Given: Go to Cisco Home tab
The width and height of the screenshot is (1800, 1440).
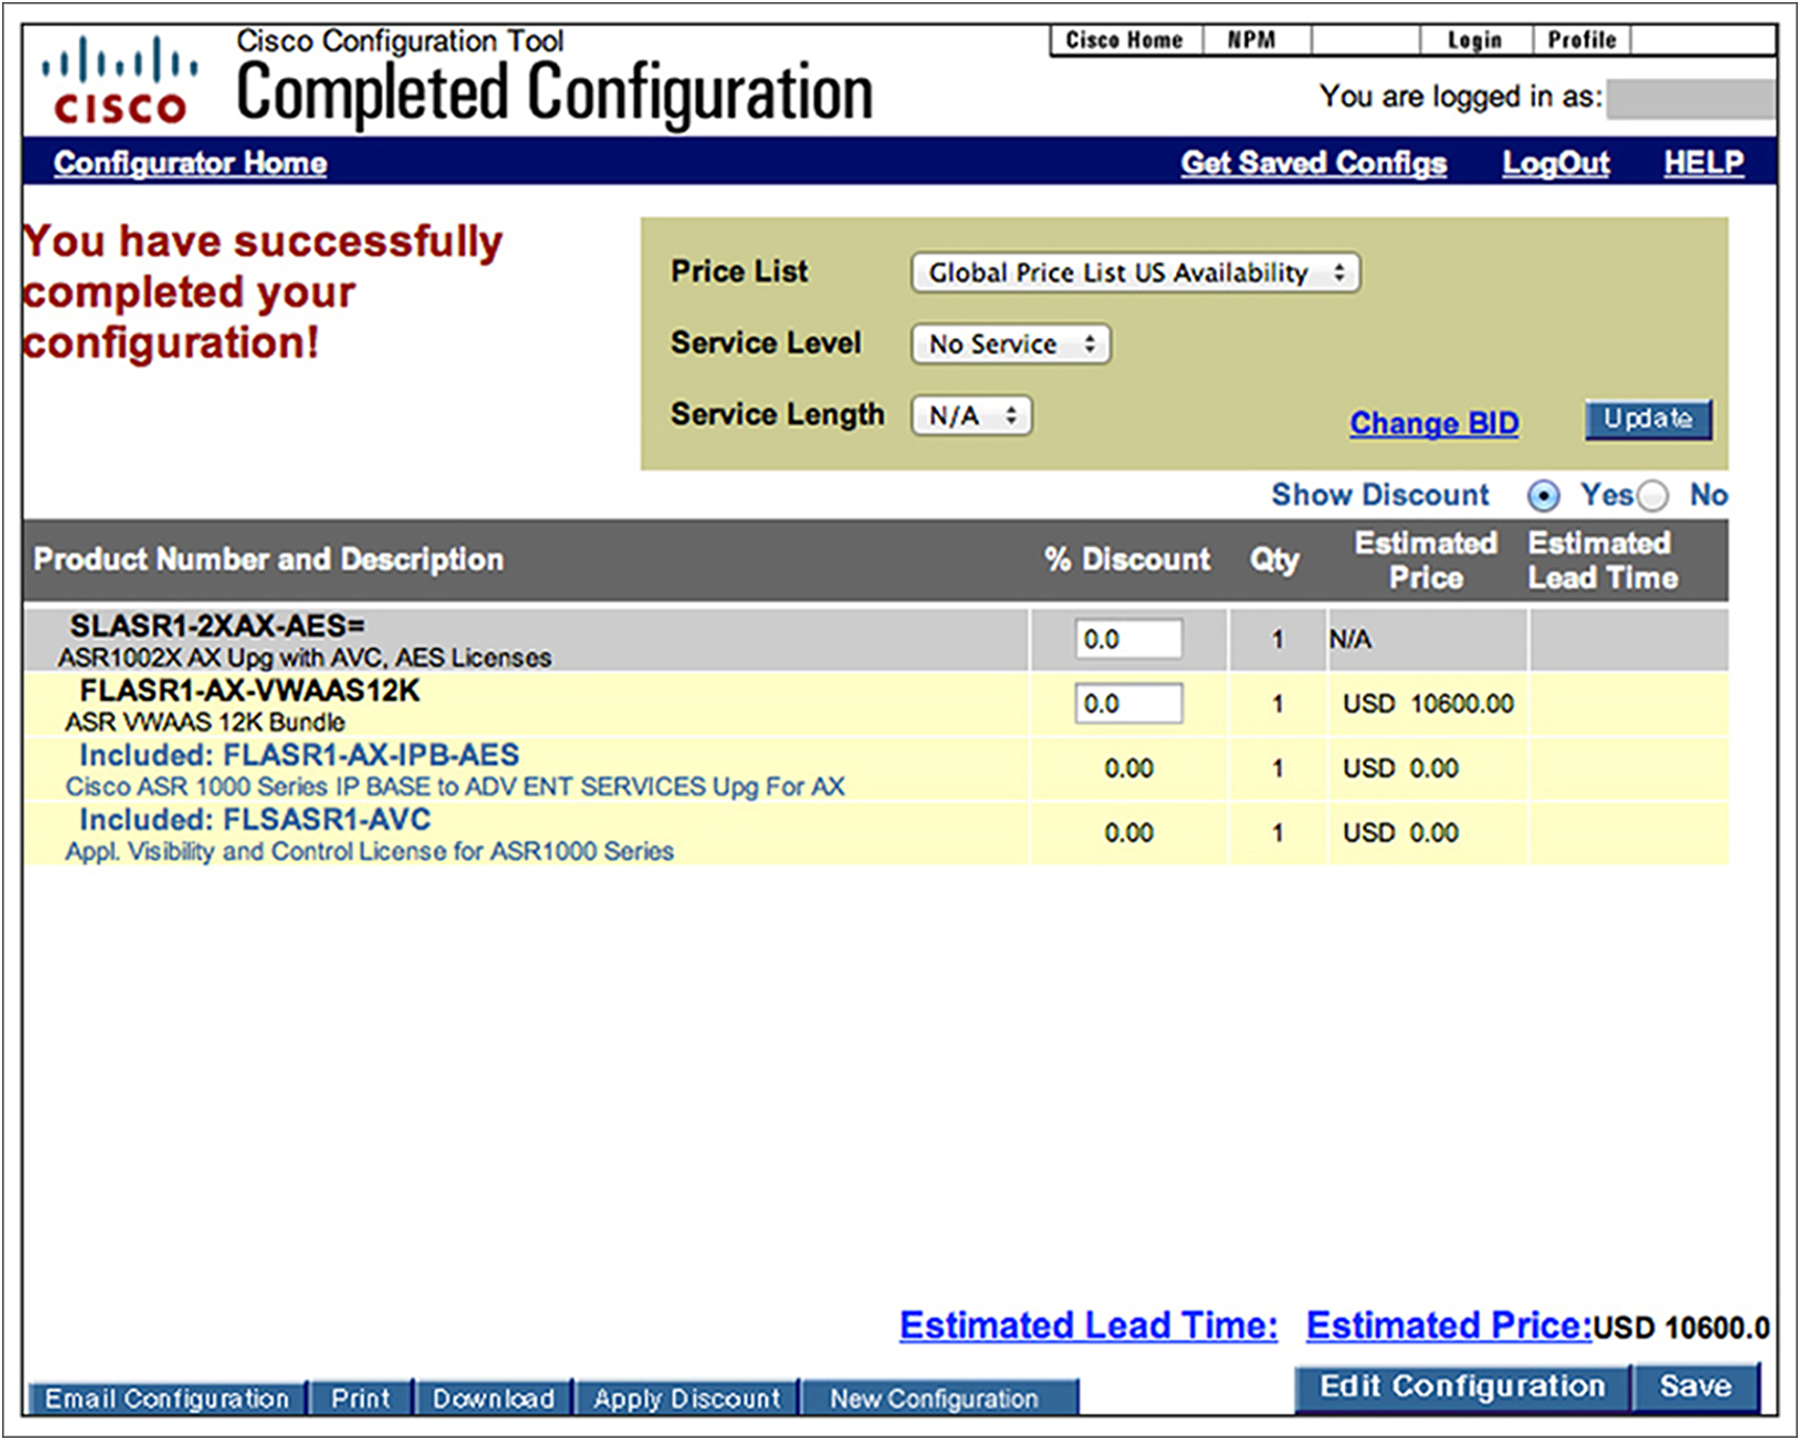Looking at the screenshot, I should (x=1124, y=40).
